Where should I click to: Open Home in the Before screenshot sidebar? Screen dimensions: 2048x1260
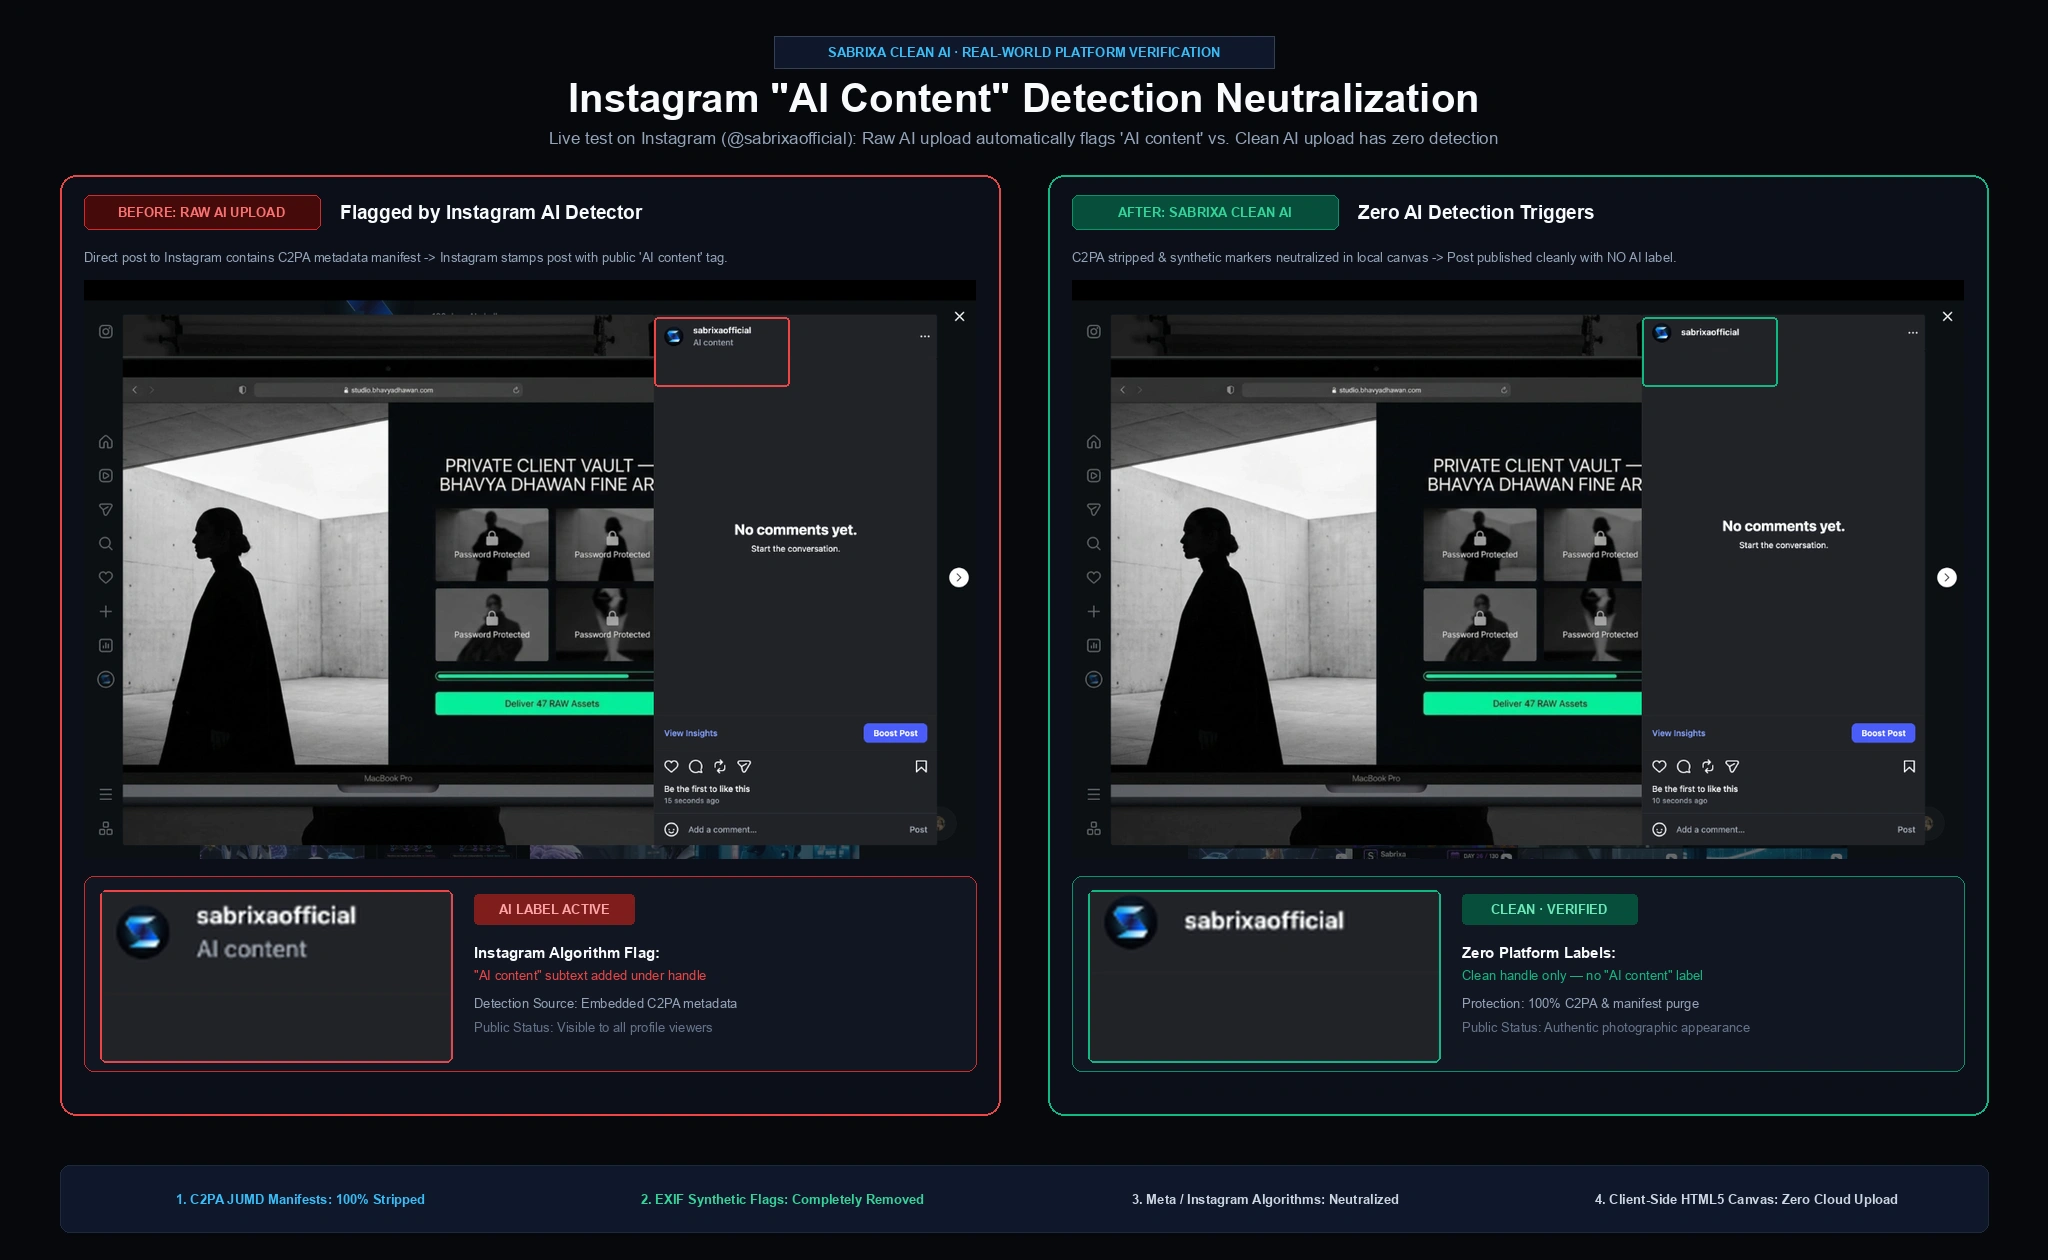(106, 442)
